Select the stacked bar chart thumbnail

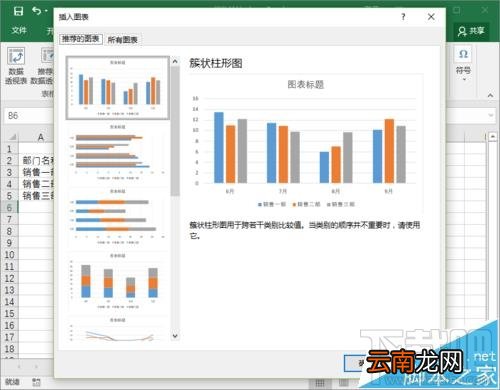coord(118,217)
